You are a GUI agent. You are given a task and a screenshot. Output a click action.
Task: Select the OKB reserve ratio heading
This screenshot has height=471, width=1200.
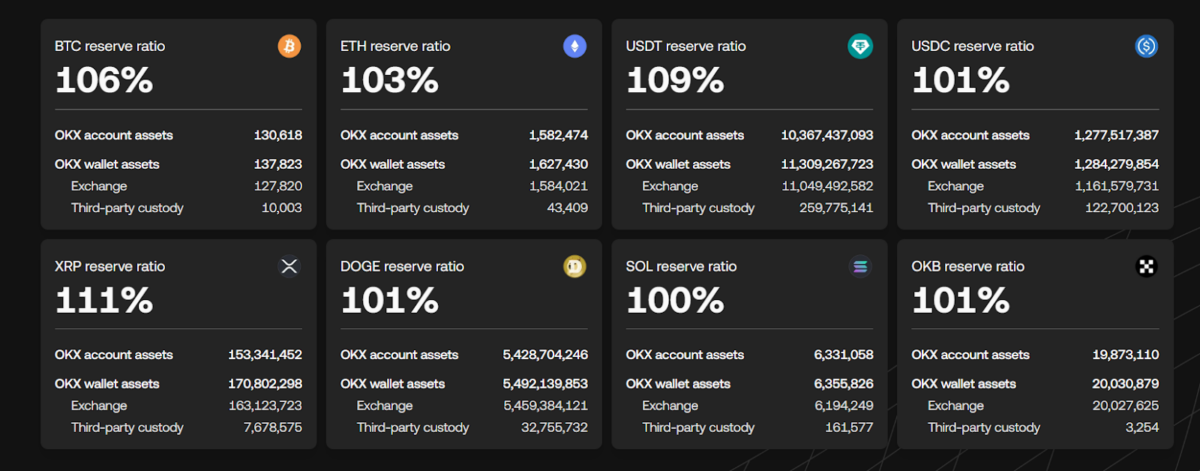click(968, 266)
